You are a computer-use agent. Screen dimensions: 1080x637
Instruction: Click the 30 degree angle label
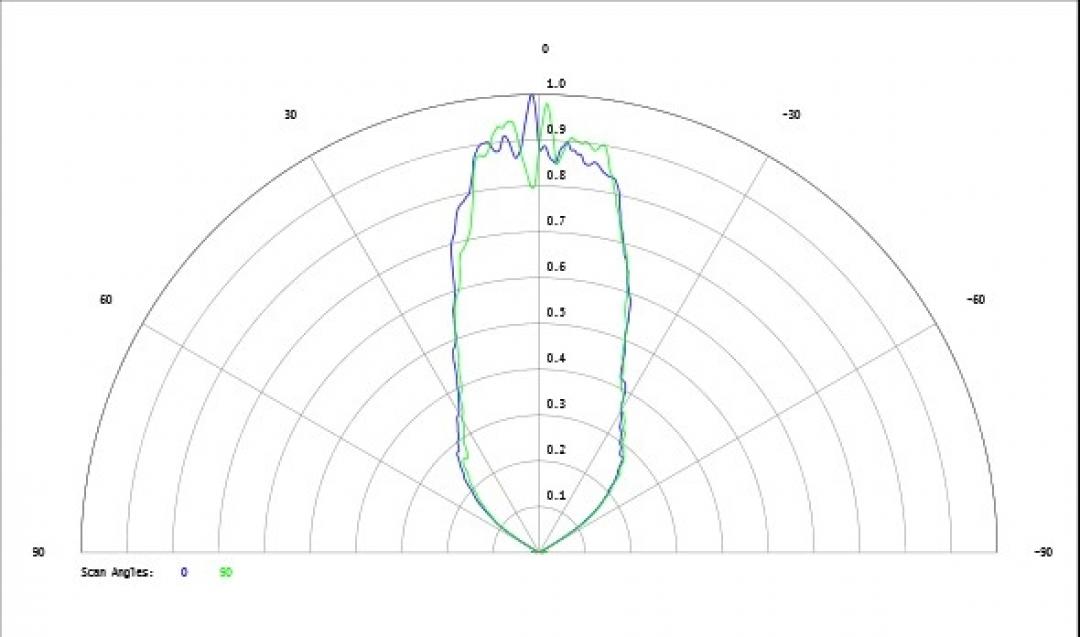290,115
